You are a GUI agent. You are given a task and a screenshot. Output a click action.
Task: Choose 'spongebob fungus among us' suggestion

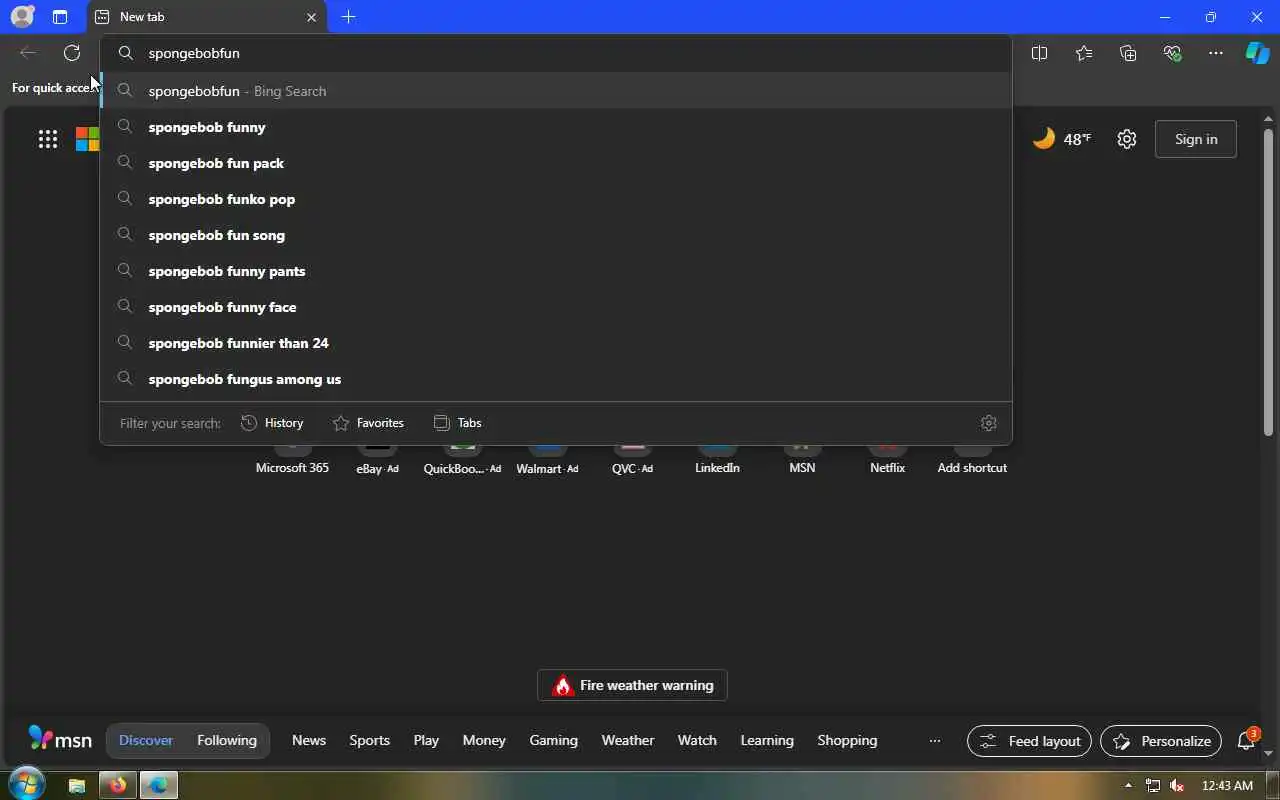pyautogui.click(x=556, y=379)
